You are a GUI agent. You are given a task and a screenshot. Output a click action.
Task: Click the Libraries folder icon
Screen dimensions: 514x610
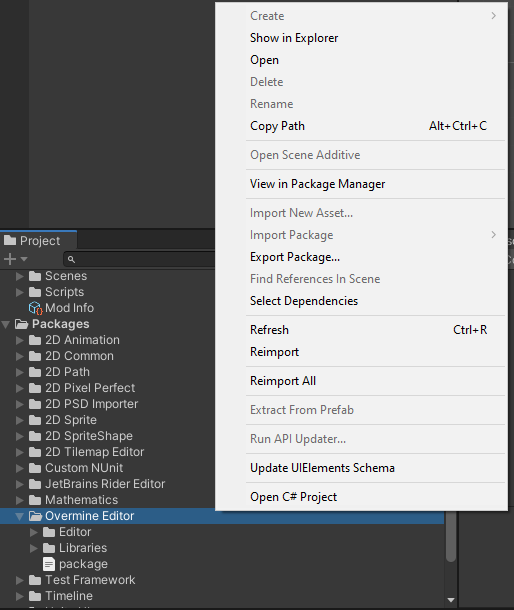[x=49, y=548]
